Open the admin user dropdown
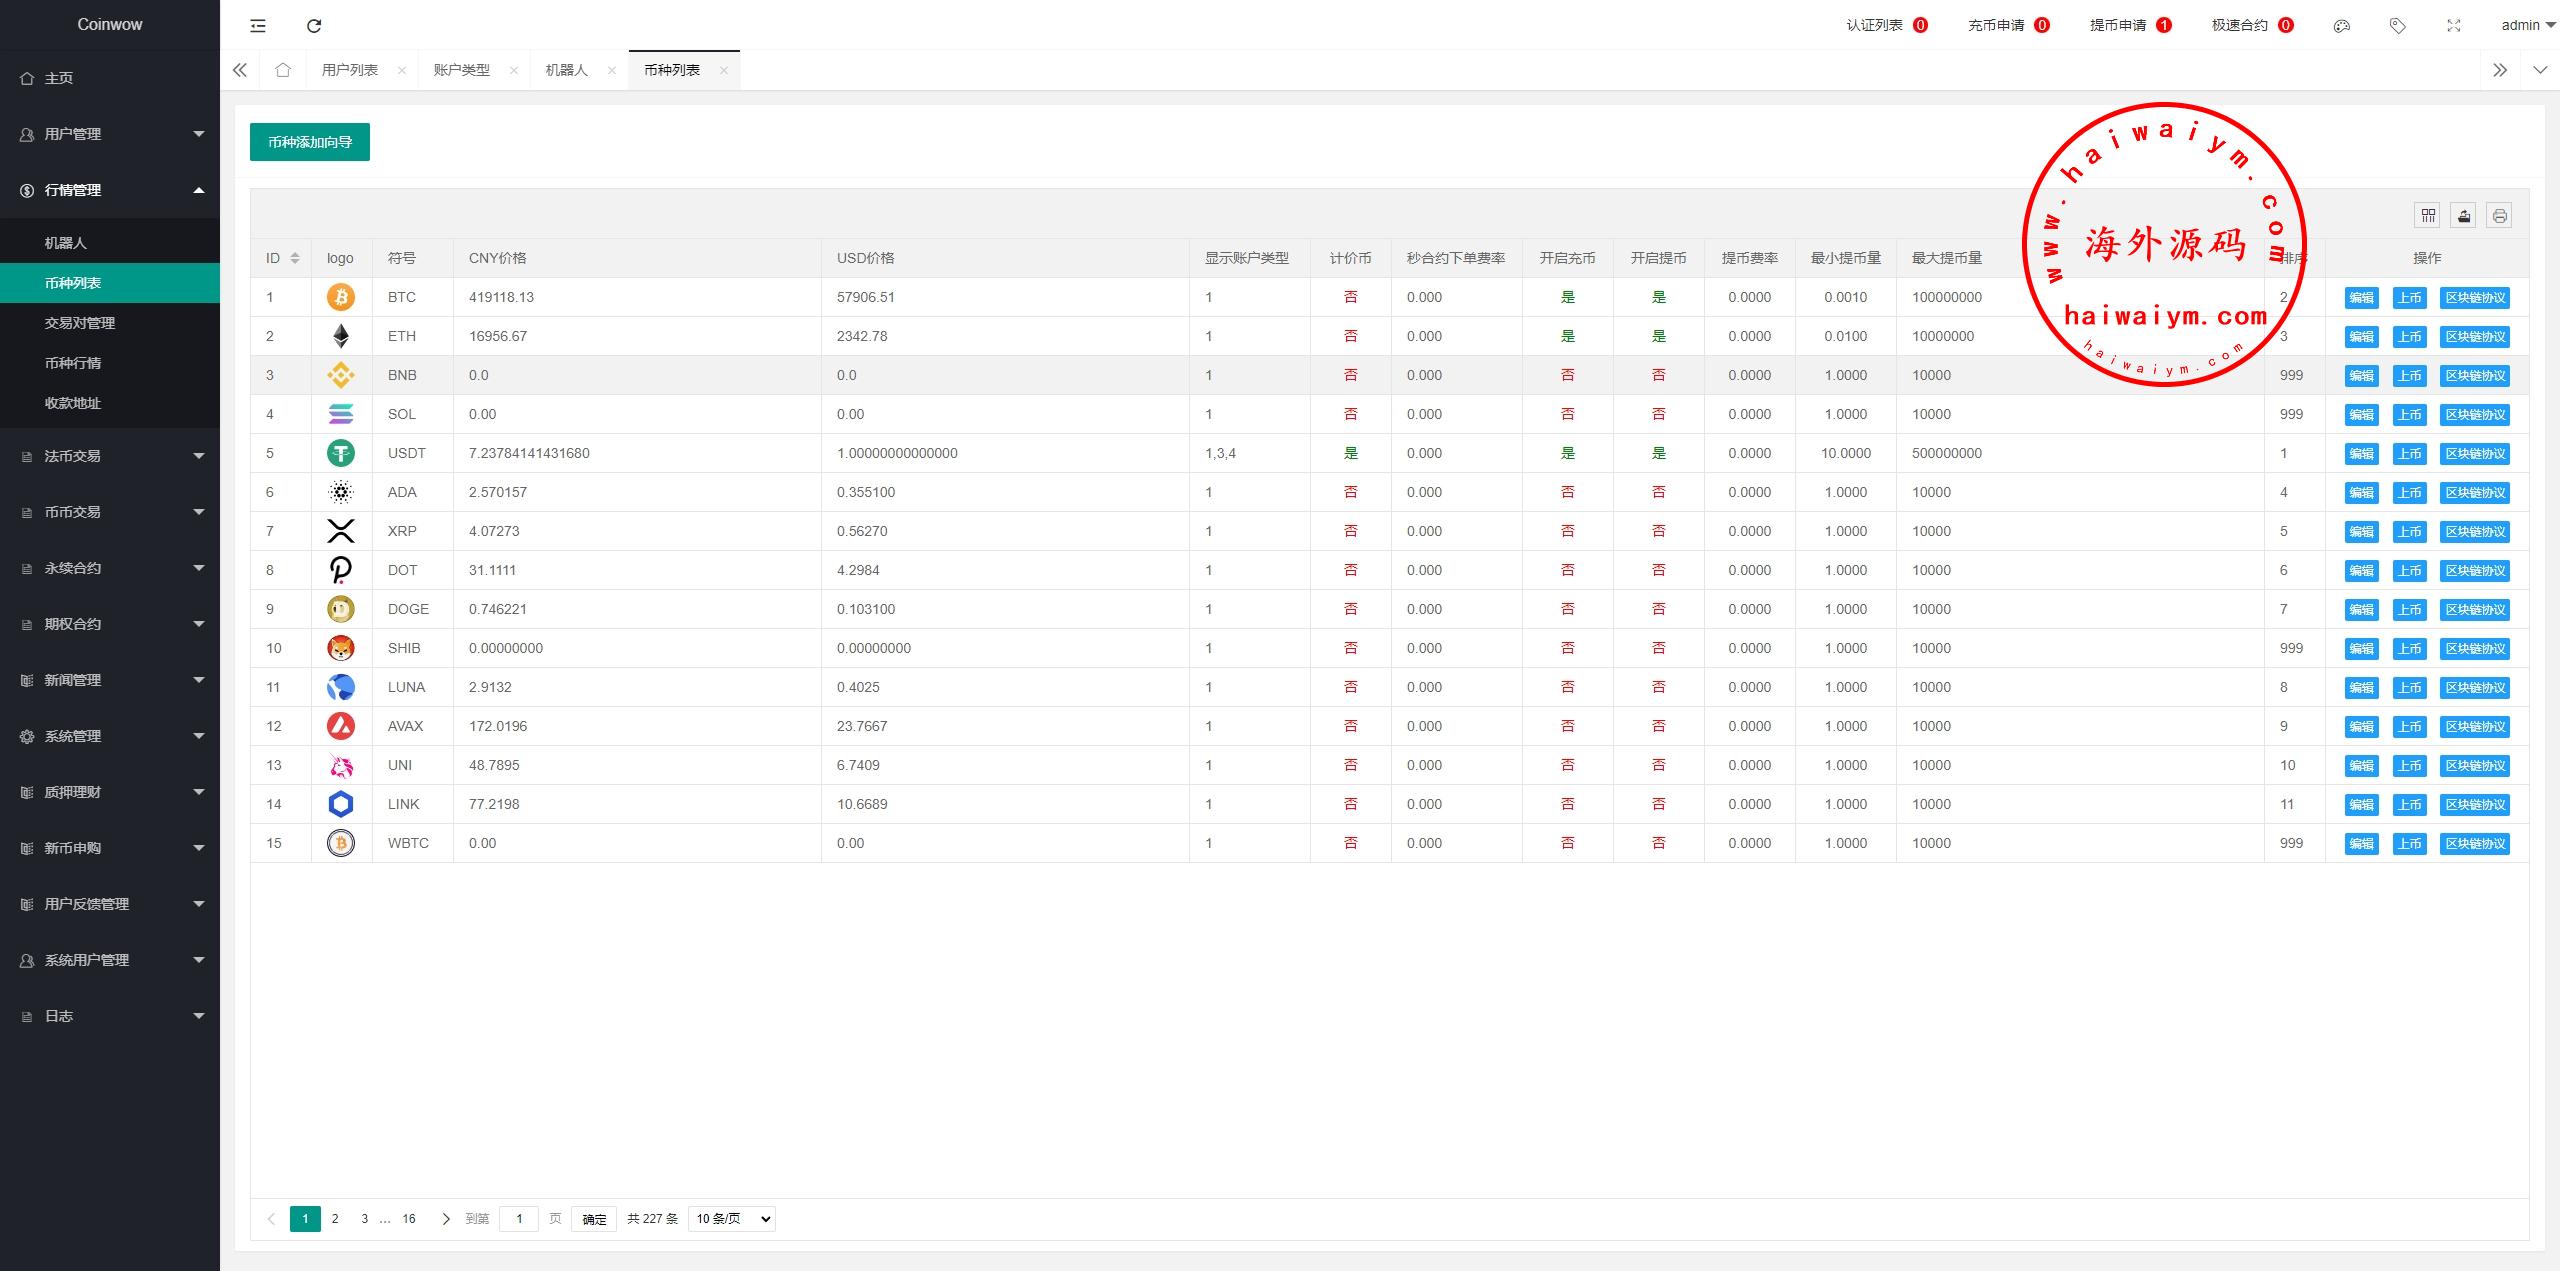Viewport: 2560px width, 1271px height. (x=2528, y=26)
